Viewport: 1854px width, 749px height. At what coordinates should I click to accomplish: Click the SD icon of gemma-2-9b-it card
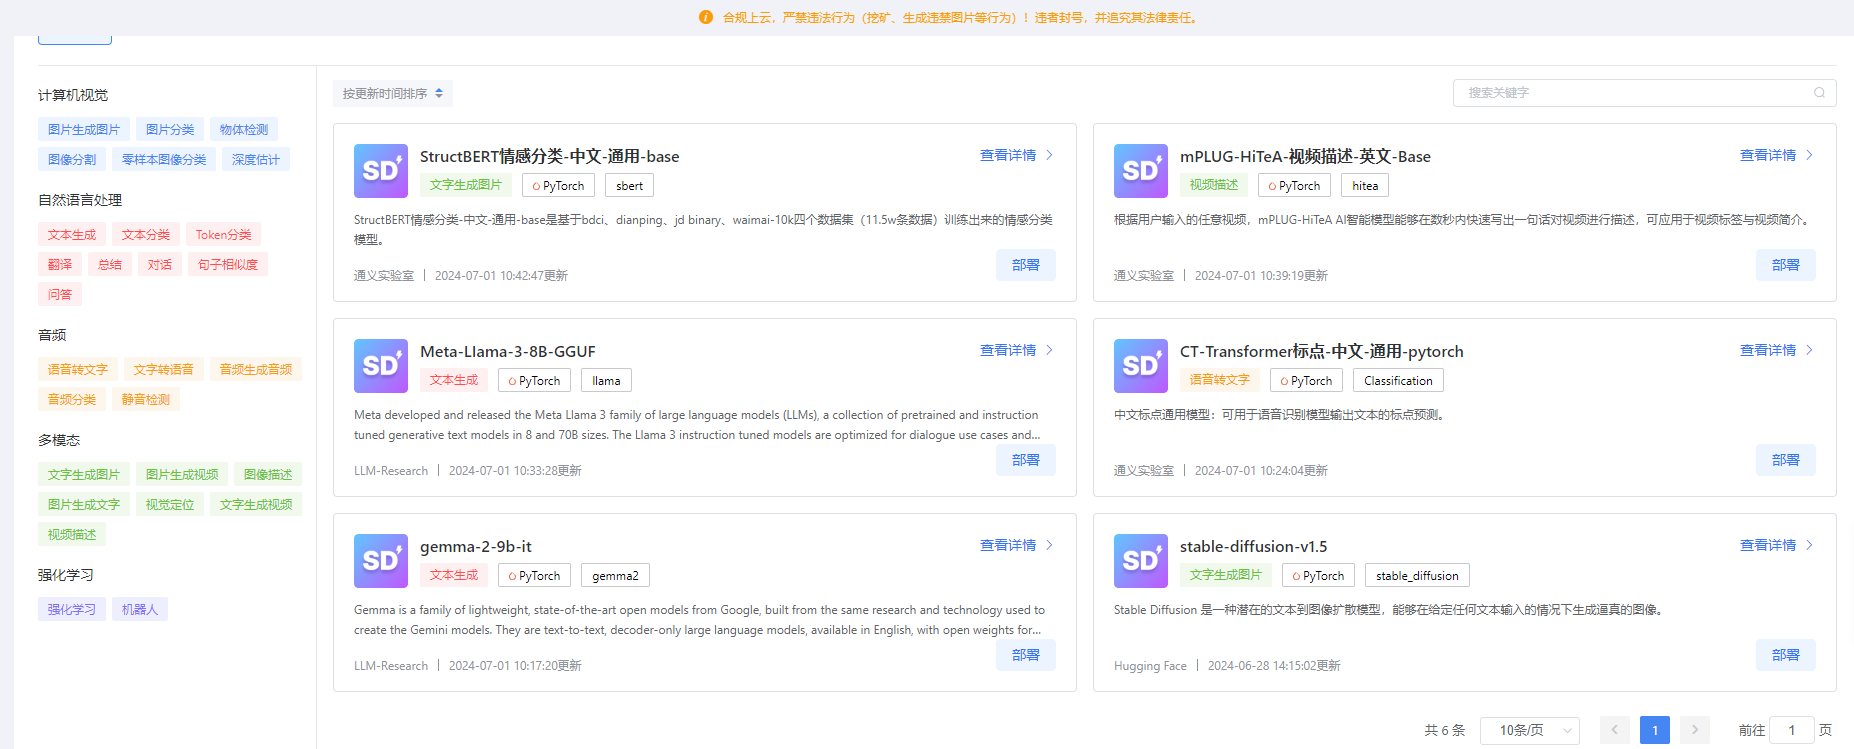click(381, 561)
